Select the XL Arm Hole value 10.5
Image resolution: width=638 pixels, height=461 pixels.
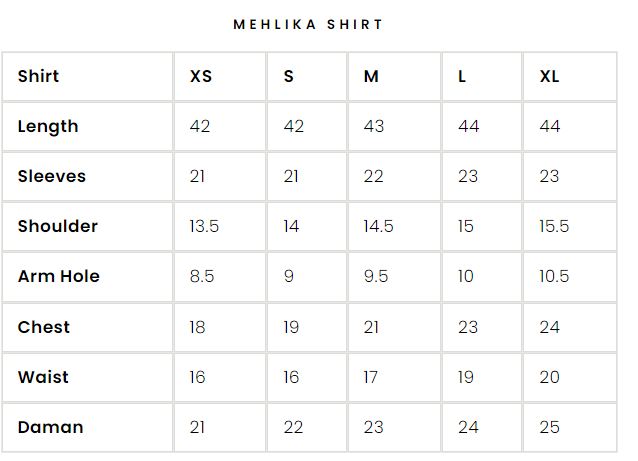point(554,276)
